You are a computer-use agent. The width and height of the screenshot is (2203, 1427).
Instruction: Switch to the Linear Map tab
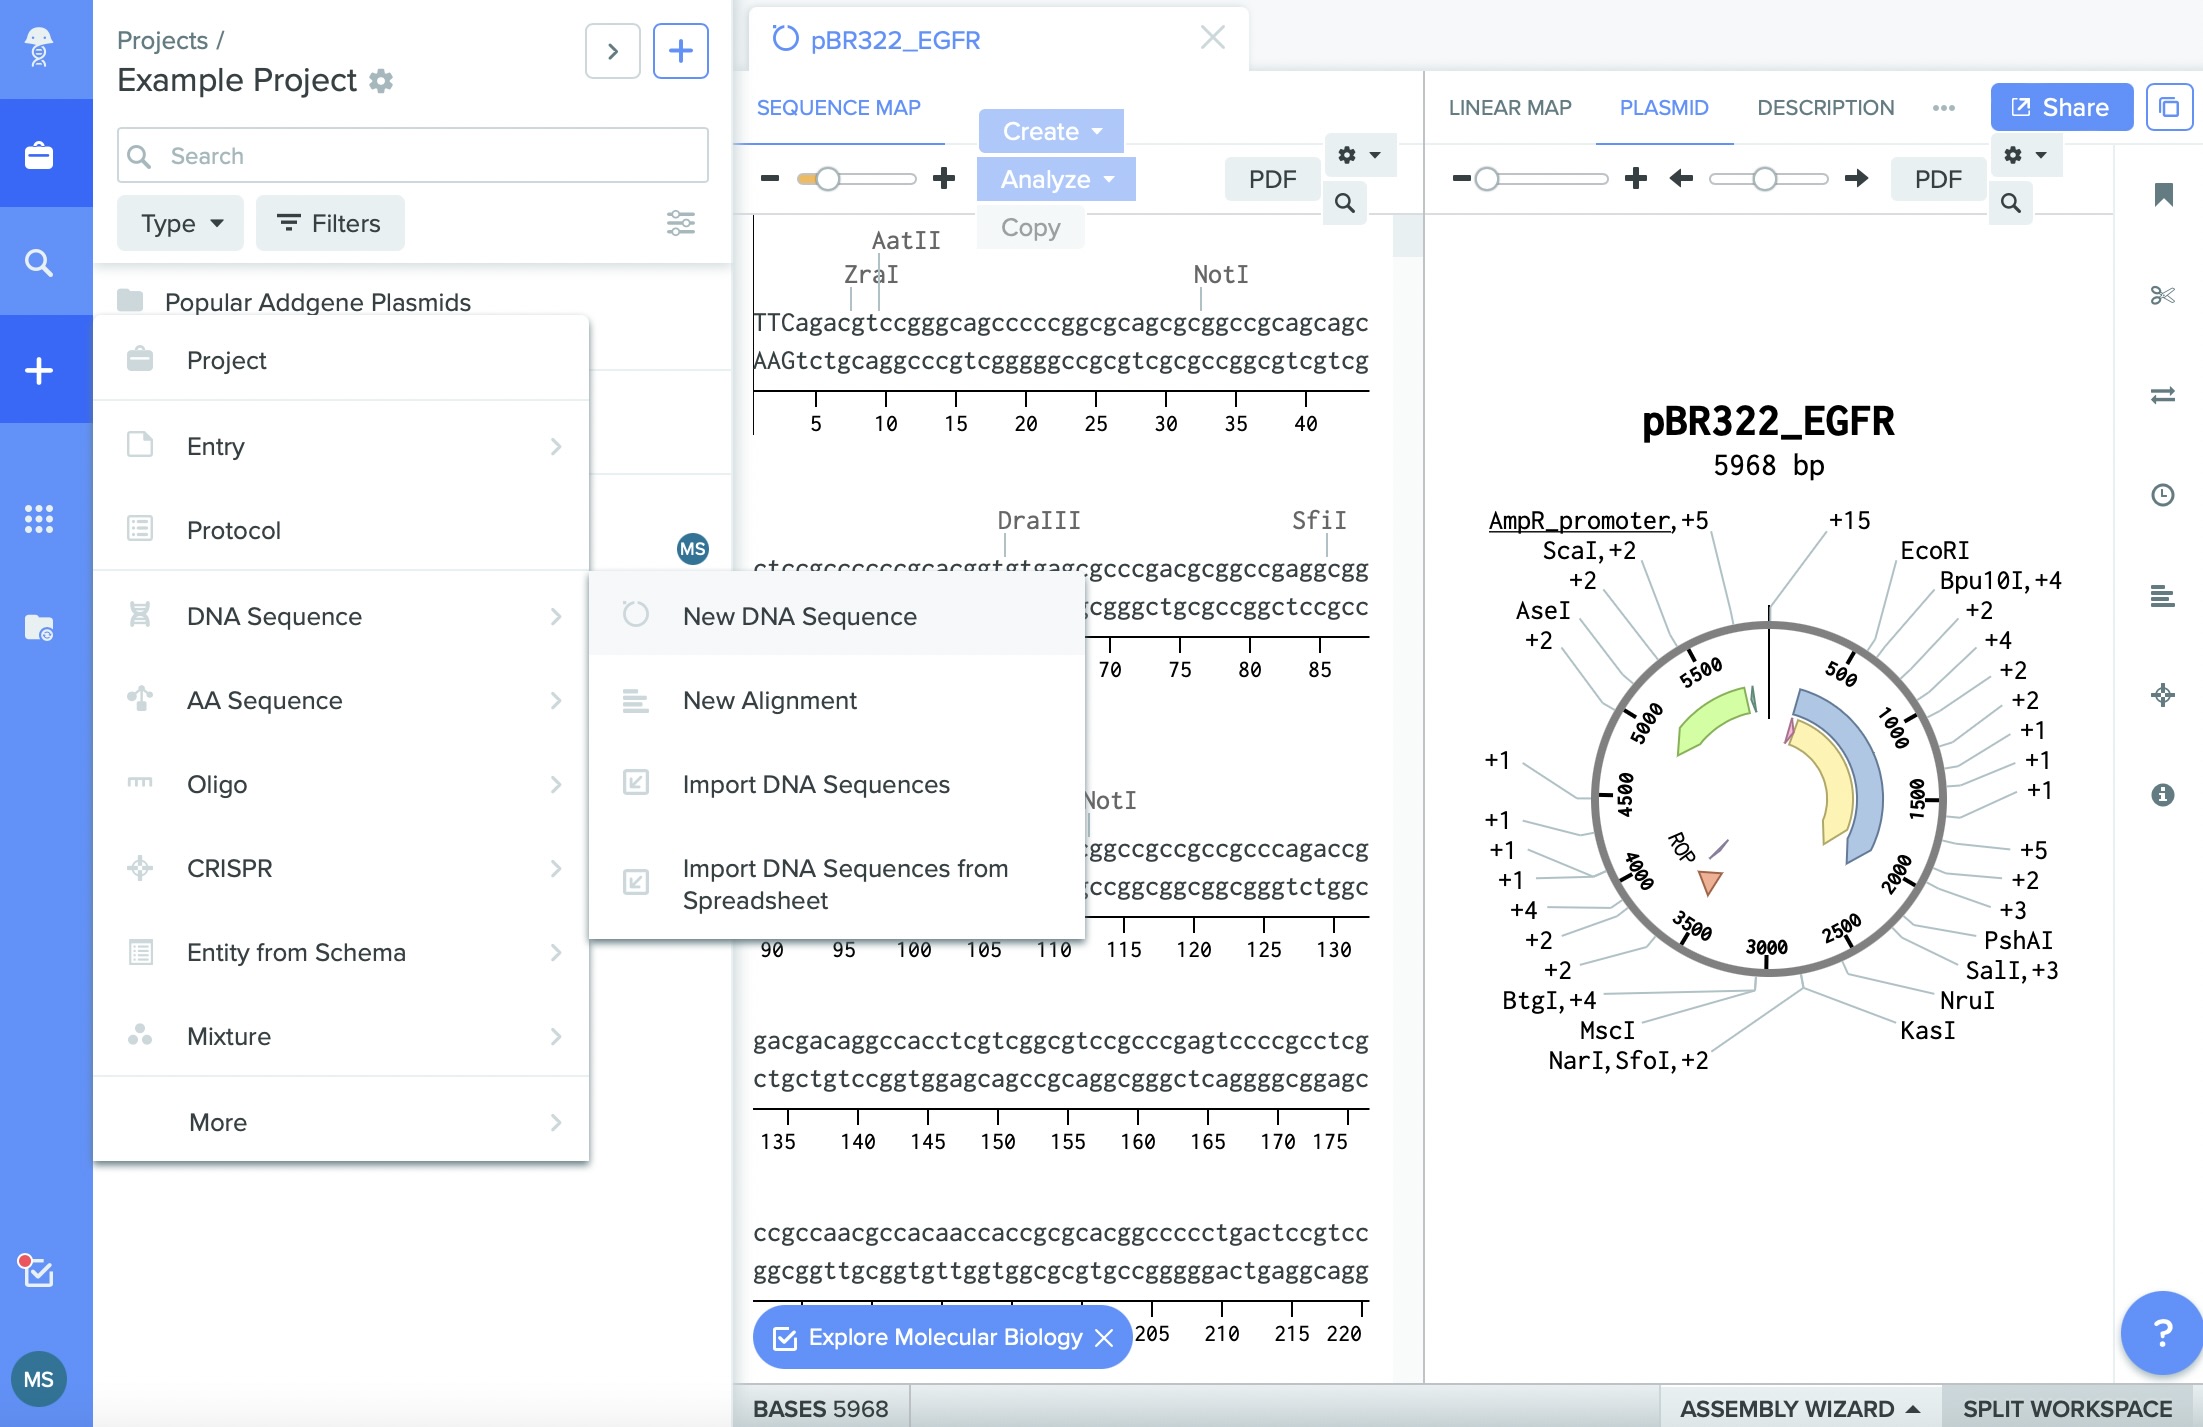point(1510,107)
